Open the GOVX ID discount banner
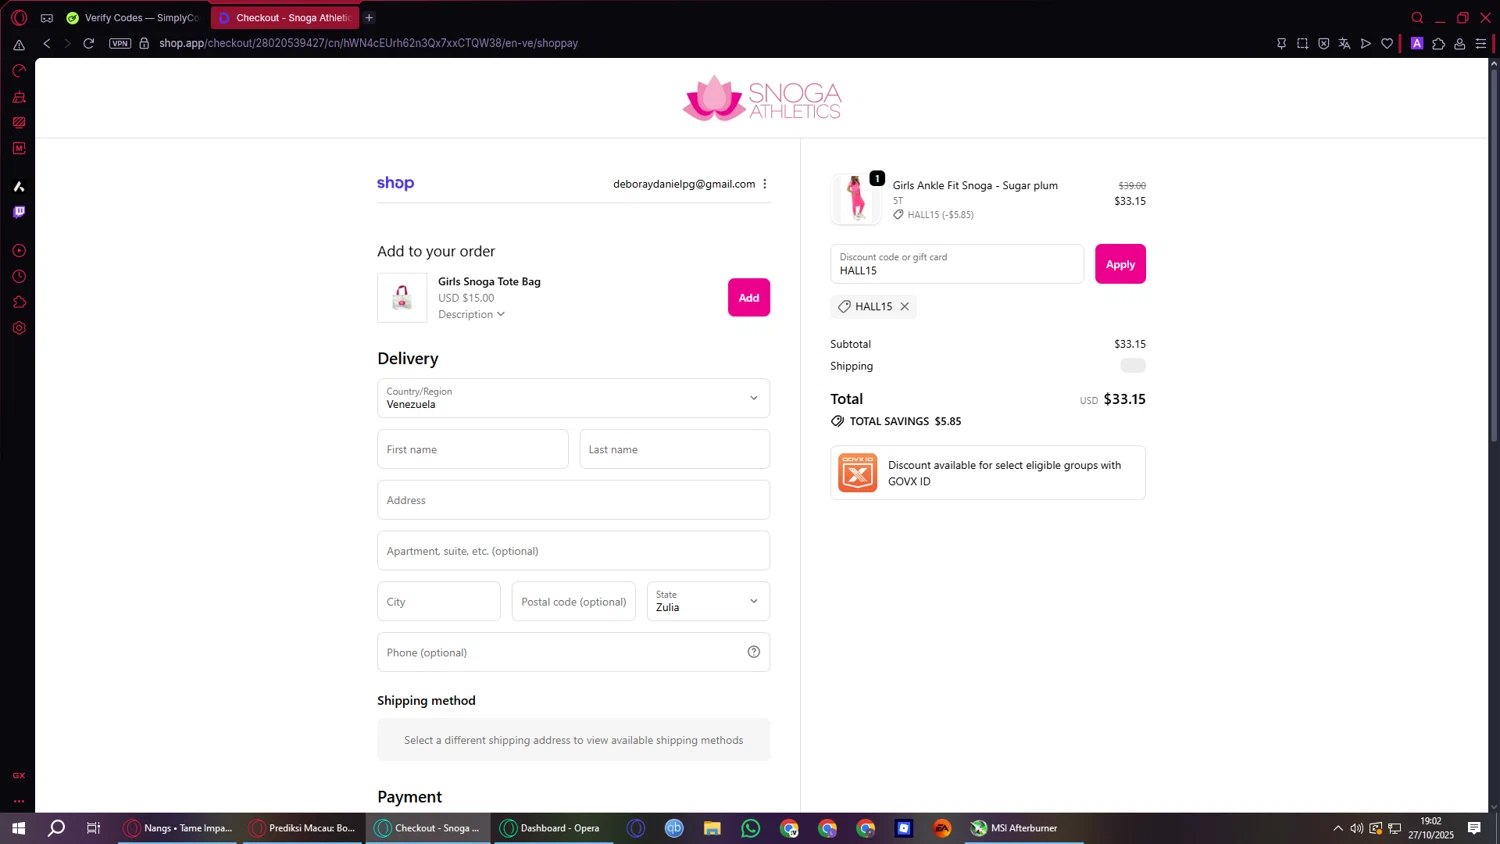1500x844 pixels. (x=988, y=473)
